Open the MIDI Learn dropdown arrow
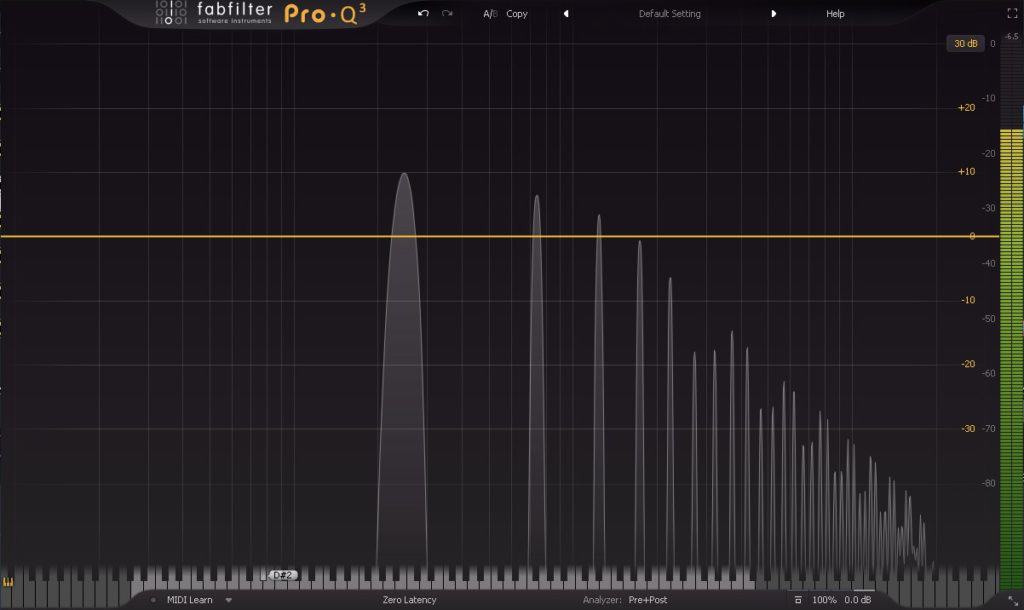Viewport: 1024px width, 610px height. click(229, 600)
